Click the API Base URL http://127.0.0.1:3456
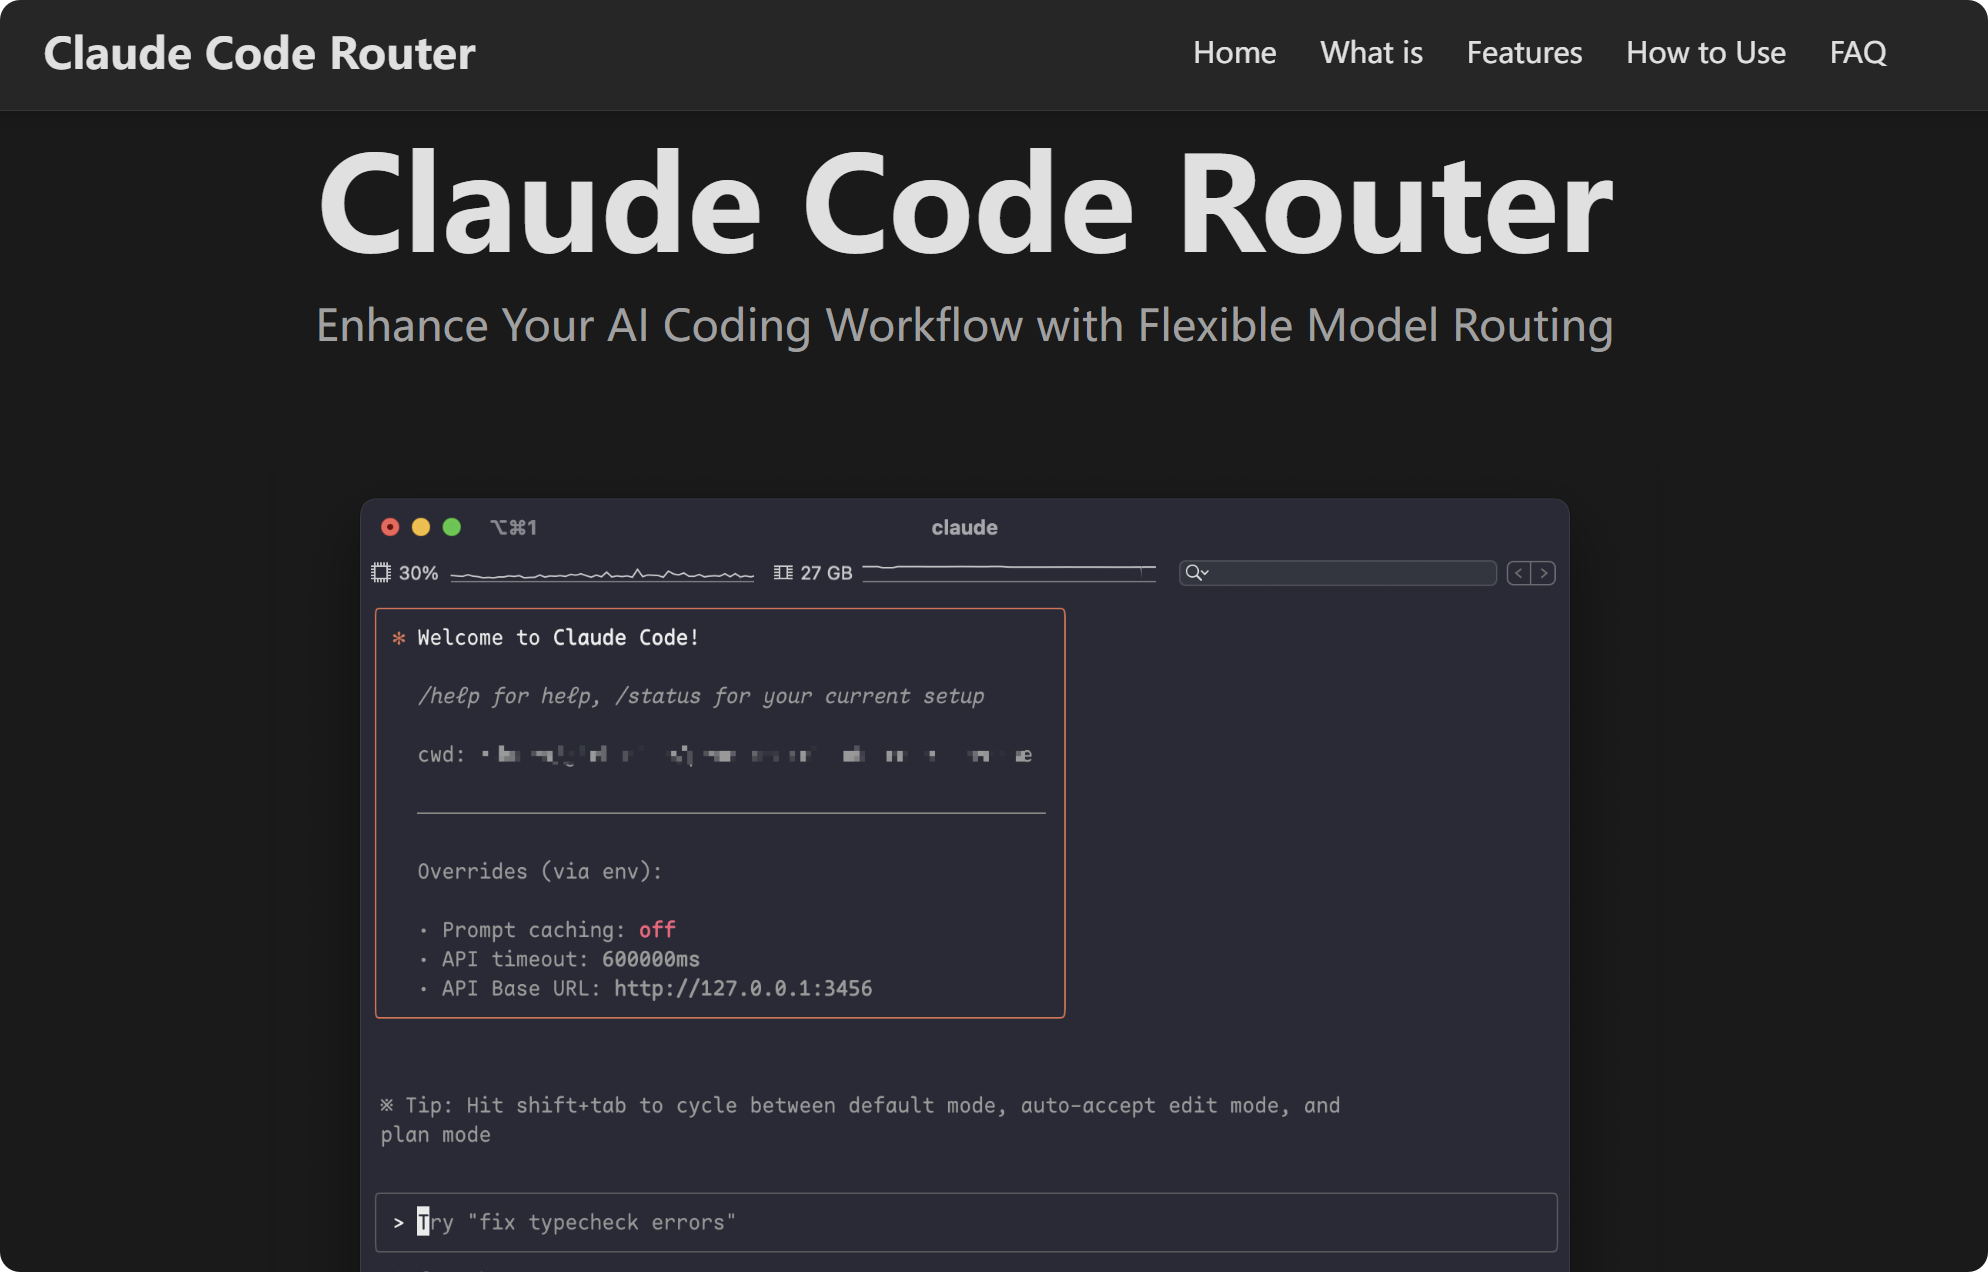 point(741,988)
